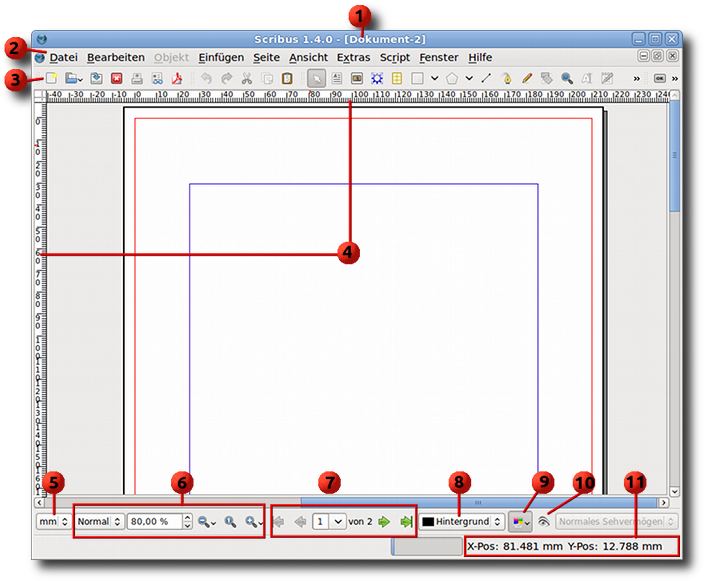Open the Hilfe menu
Viewport: 704px width, 581px height.
[x=480, y=57]
